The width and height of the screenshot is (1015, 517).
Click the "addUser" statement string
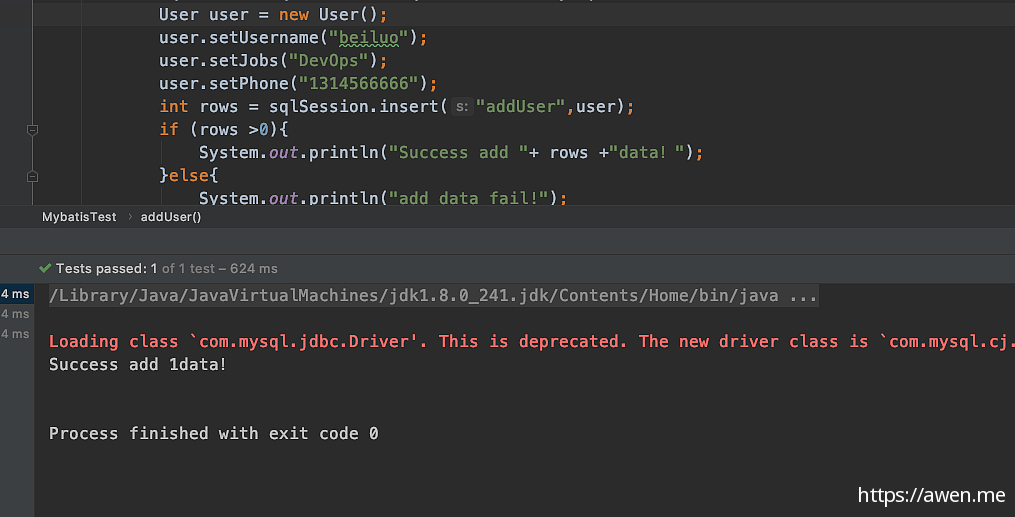(521, 107)
